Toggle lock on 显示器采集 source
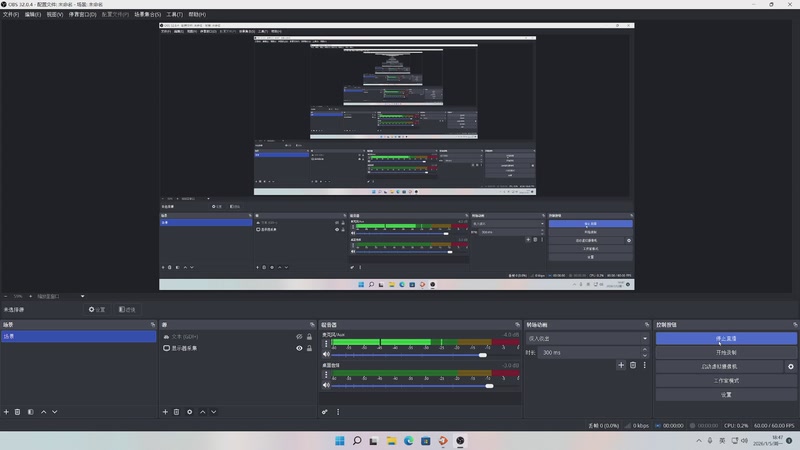This screenshot has height=450, width=800. tap(309, 348)
